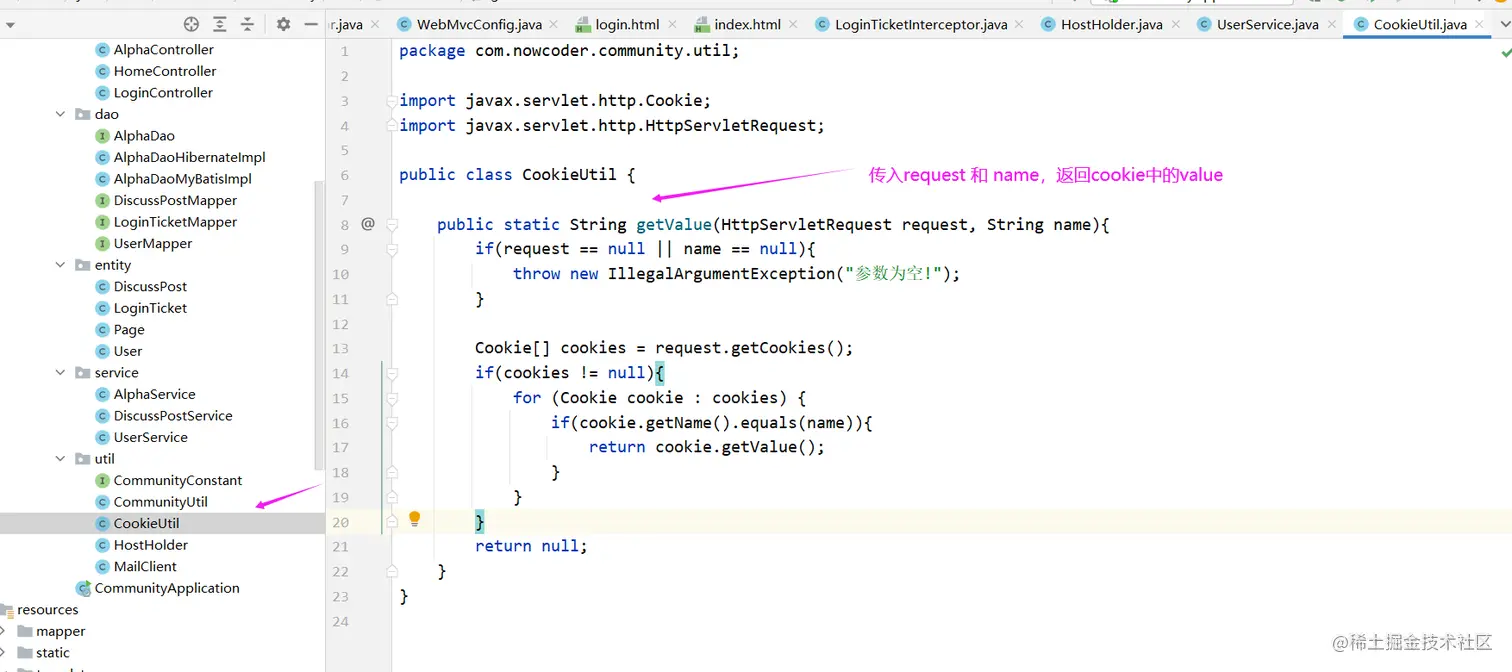The height and width of the screenshot is (672, 1512).
Task: Collapse the util package
Action: (x=61, y=459)
